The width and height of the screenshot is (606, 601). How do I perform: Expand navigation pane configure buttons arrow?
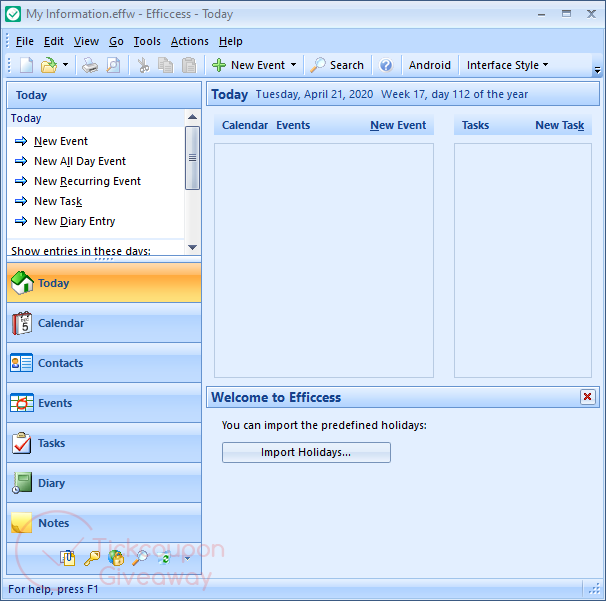pos(187,558)
